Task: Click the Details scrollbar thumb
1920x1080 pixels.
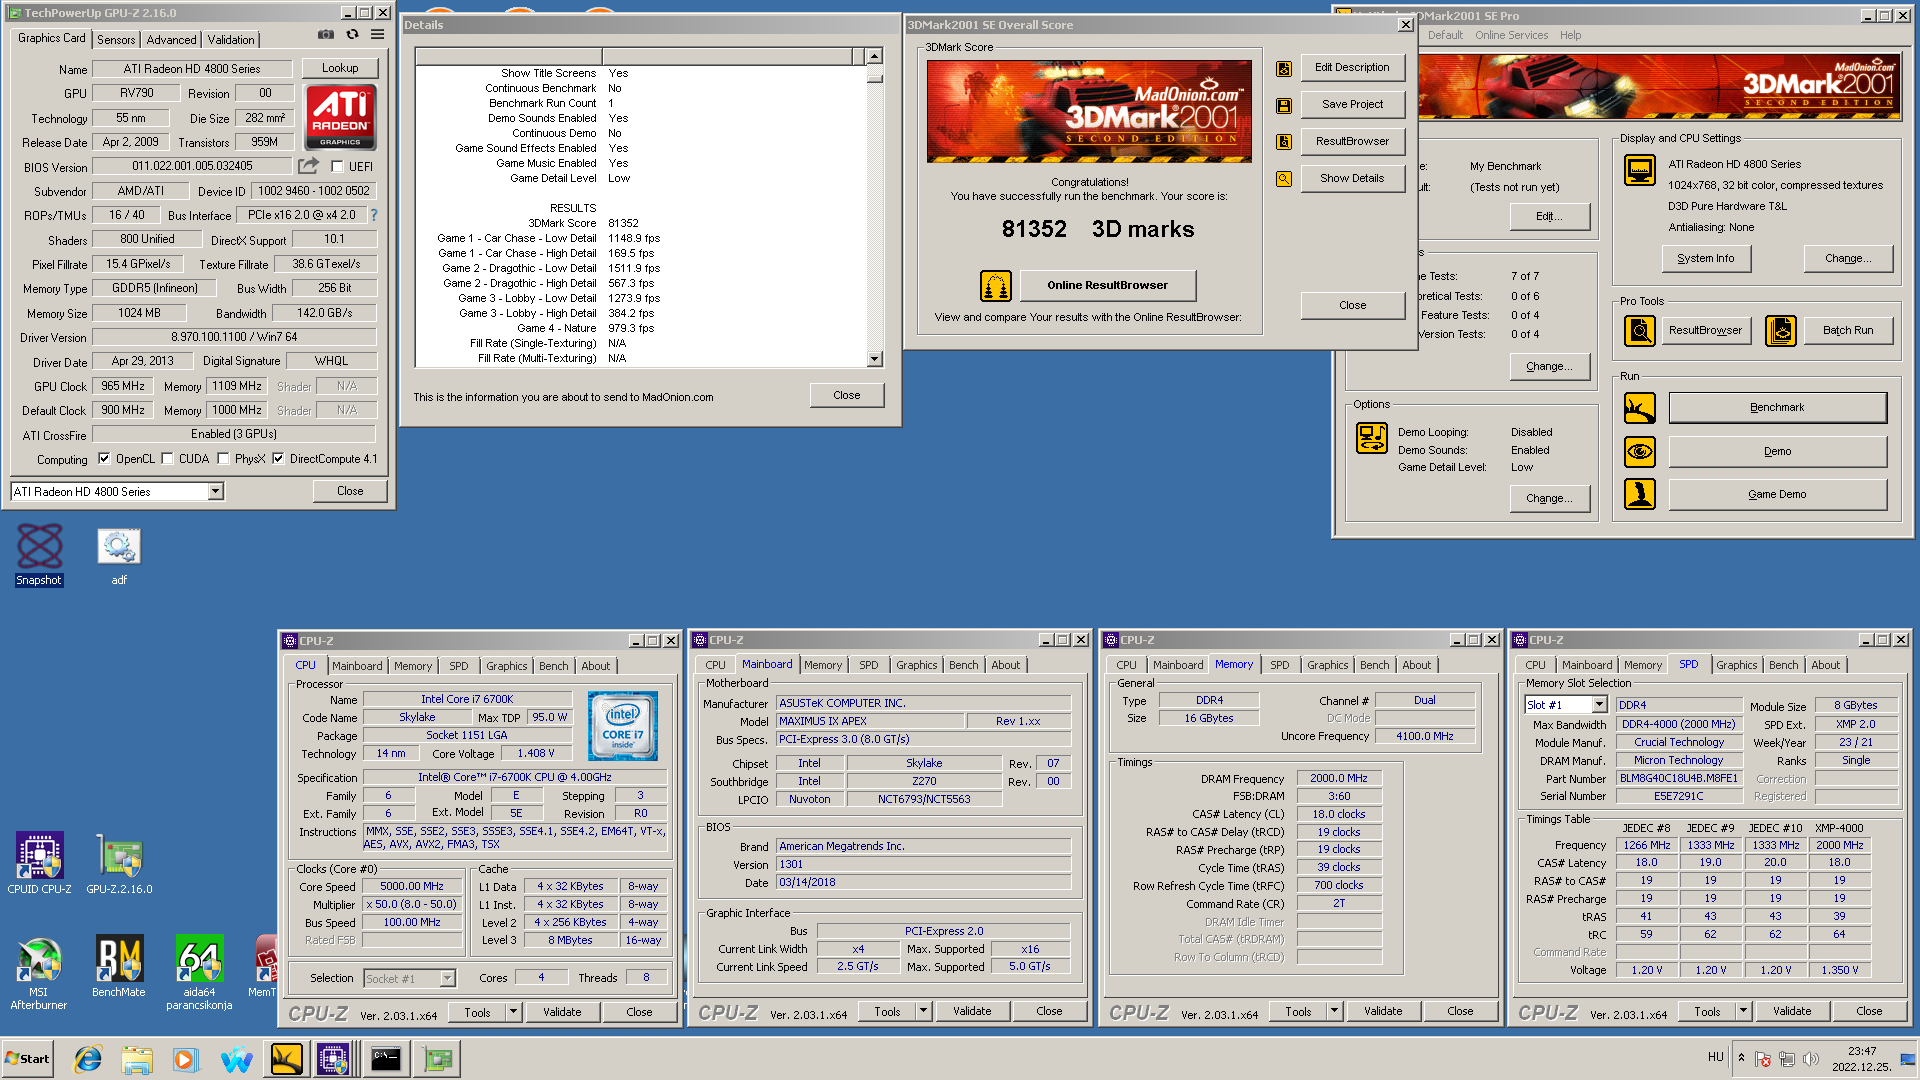Action: [874, 77]
